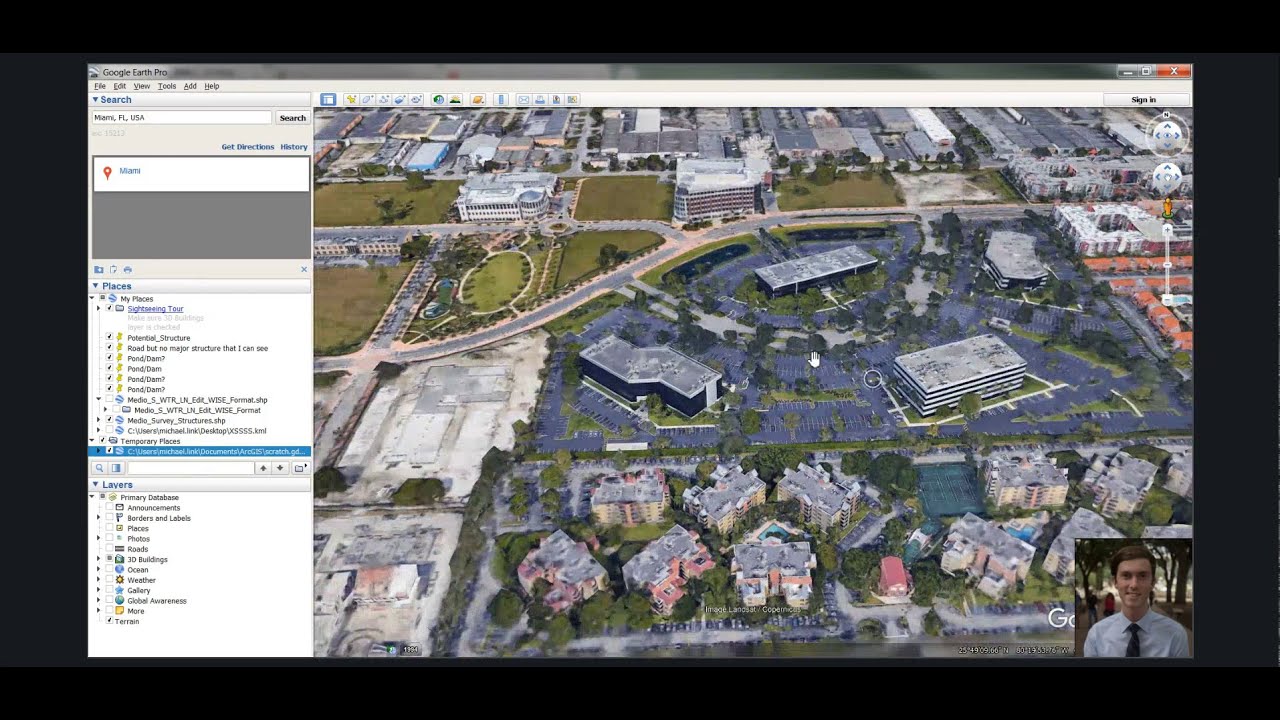The height and width of the screenshot is (720, 1280).
Task: Expand the 3D Buildings layer node
Action: (98, 559)
